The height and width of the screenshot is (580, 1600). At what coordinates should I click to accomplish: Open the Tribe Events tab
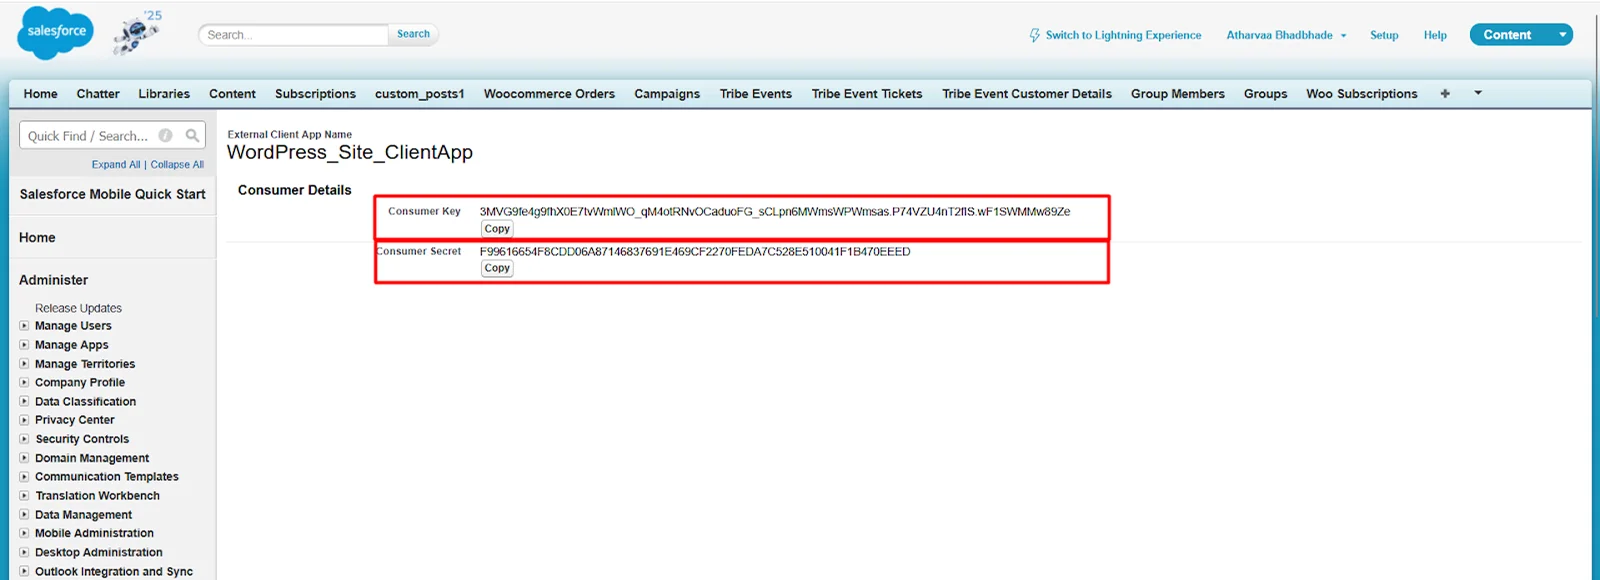pos(756,94)
